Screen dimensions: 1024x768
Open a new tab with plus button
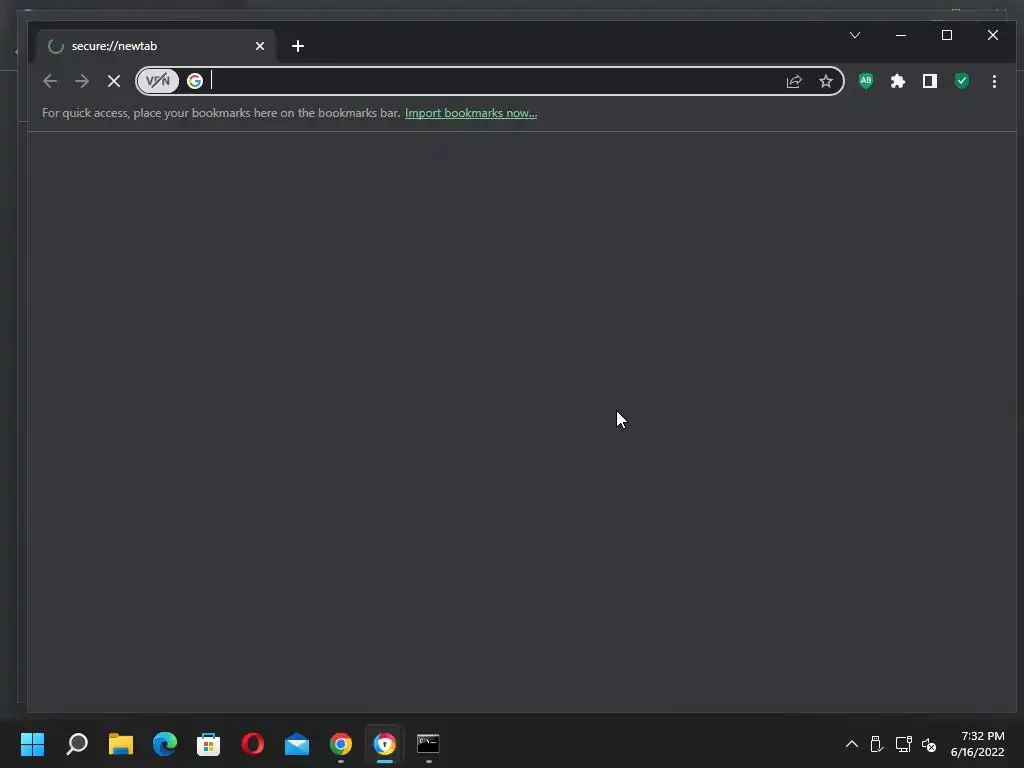298,46
